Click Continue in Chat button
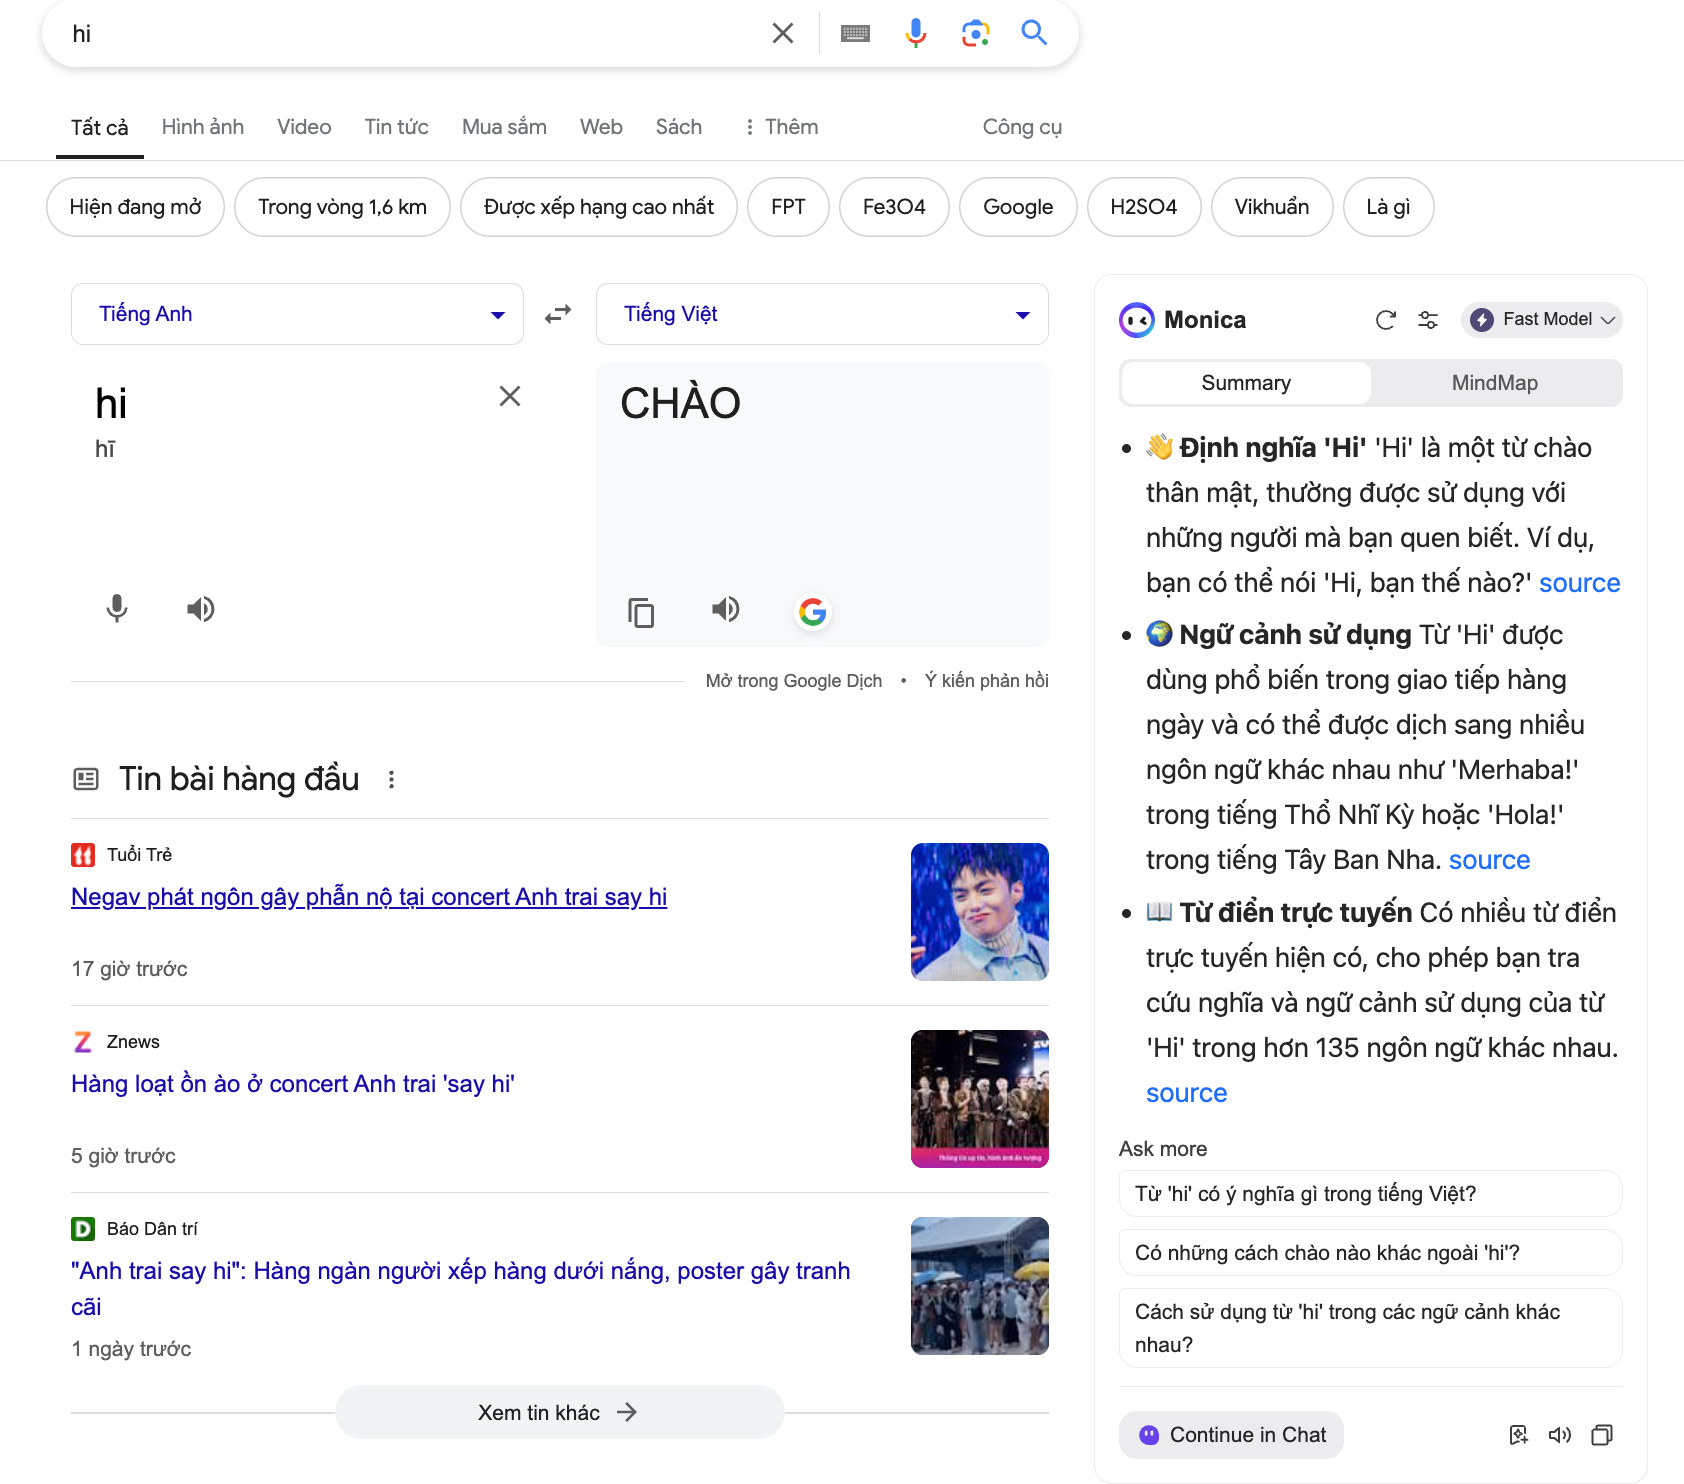Viewport: 1684px width, 1484px height. coord(1231,1435)
